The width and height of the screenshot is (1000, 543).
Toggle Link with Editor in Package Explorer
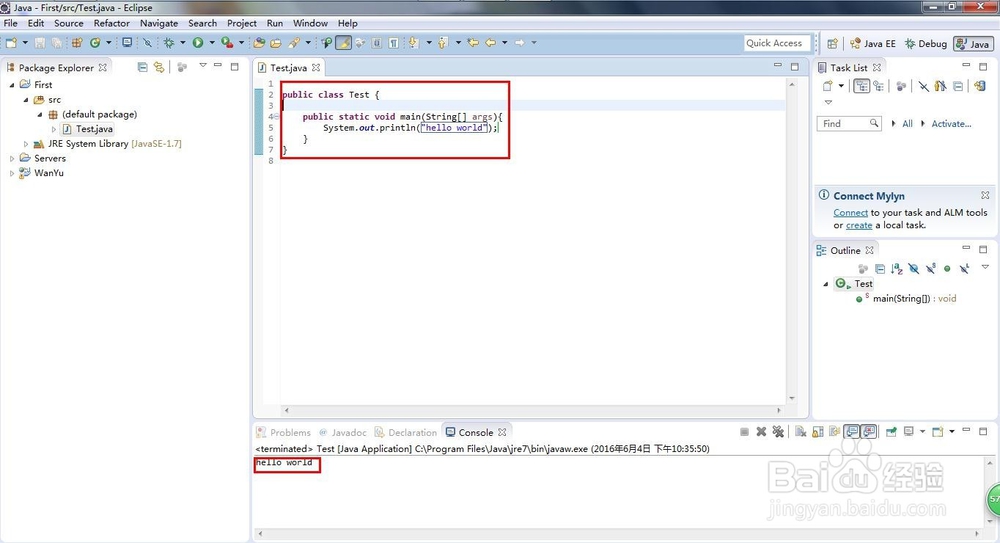tap(159, 67)
